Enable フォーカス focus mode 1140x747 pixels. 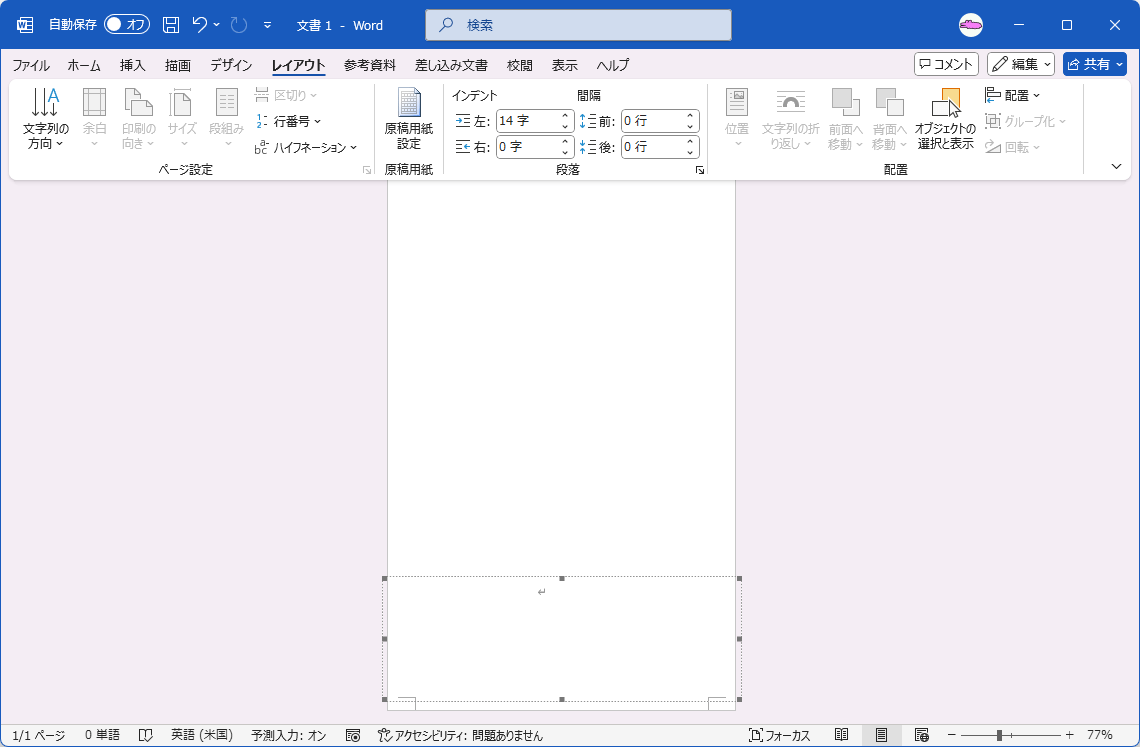click(779, 735)
